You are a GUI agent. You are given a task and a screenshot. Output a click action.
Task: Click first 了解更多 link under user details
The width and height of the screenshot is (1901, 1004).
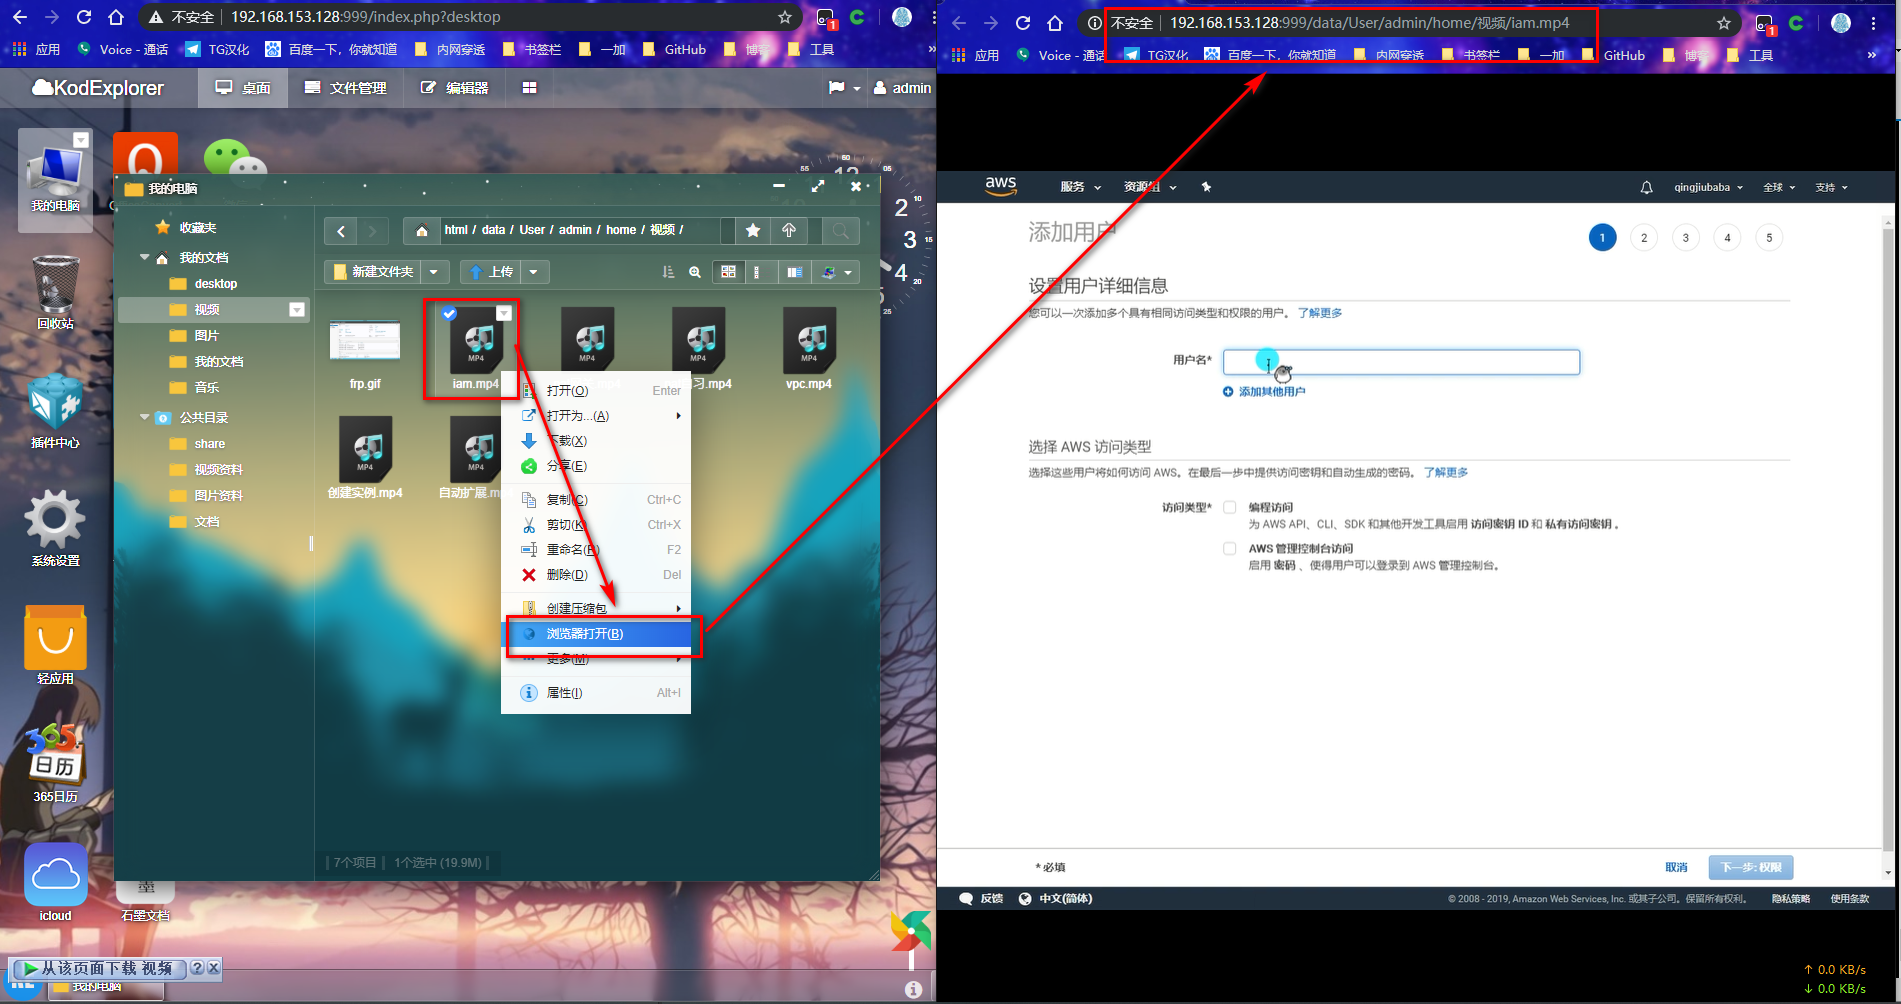tap(1320, 313)
